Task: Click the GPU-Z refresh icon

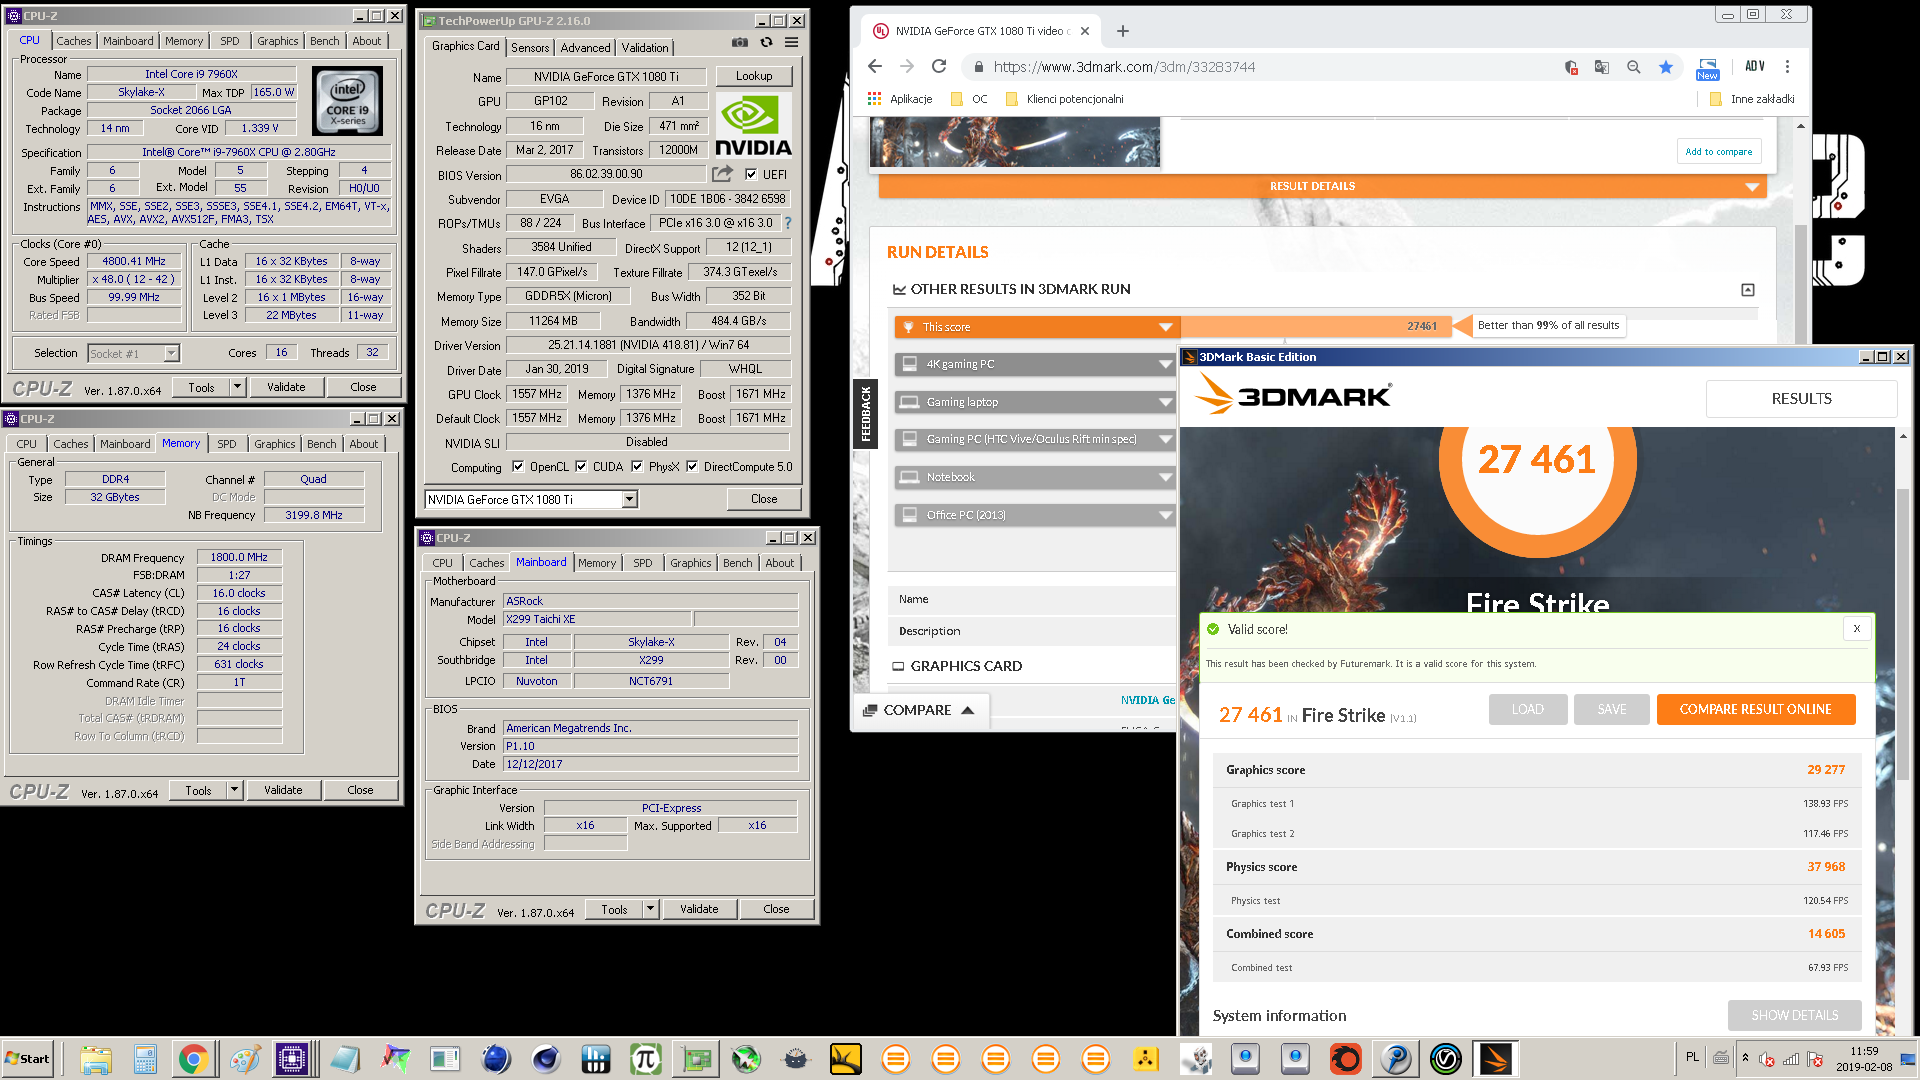Action: pos(766,43)
